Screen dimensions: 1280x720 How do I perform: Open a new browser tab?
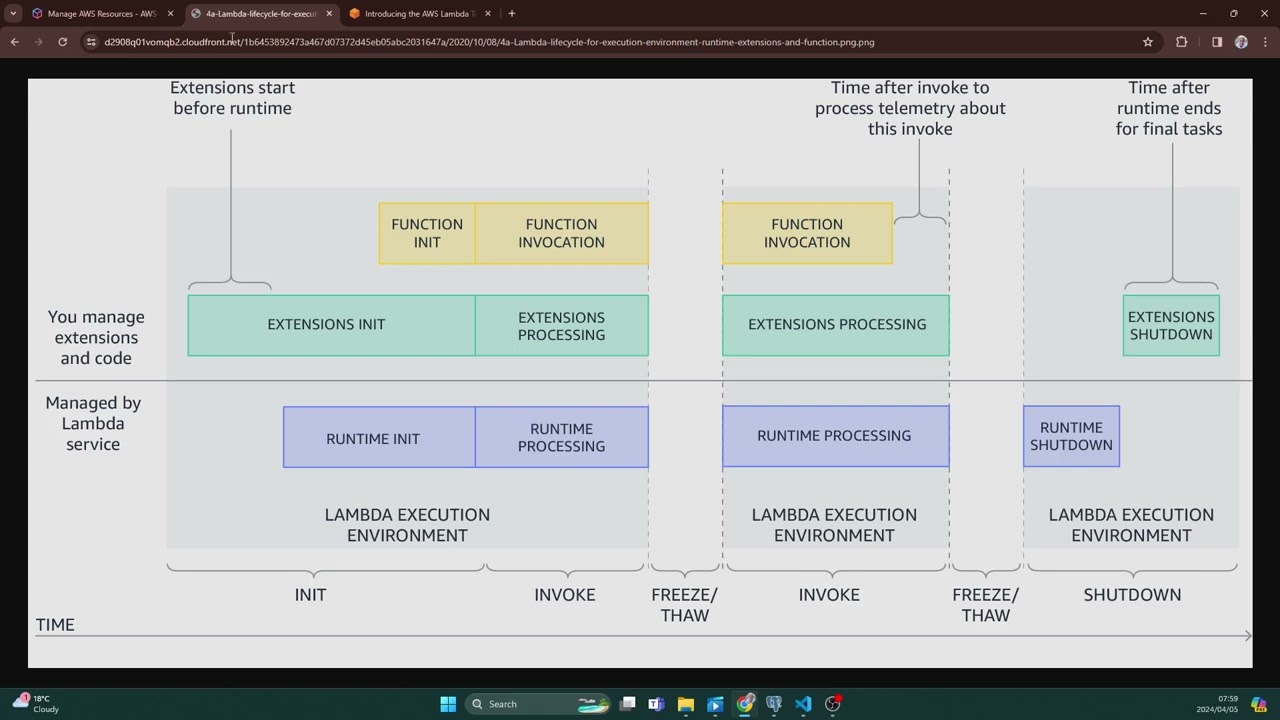(x=512, y=14)
